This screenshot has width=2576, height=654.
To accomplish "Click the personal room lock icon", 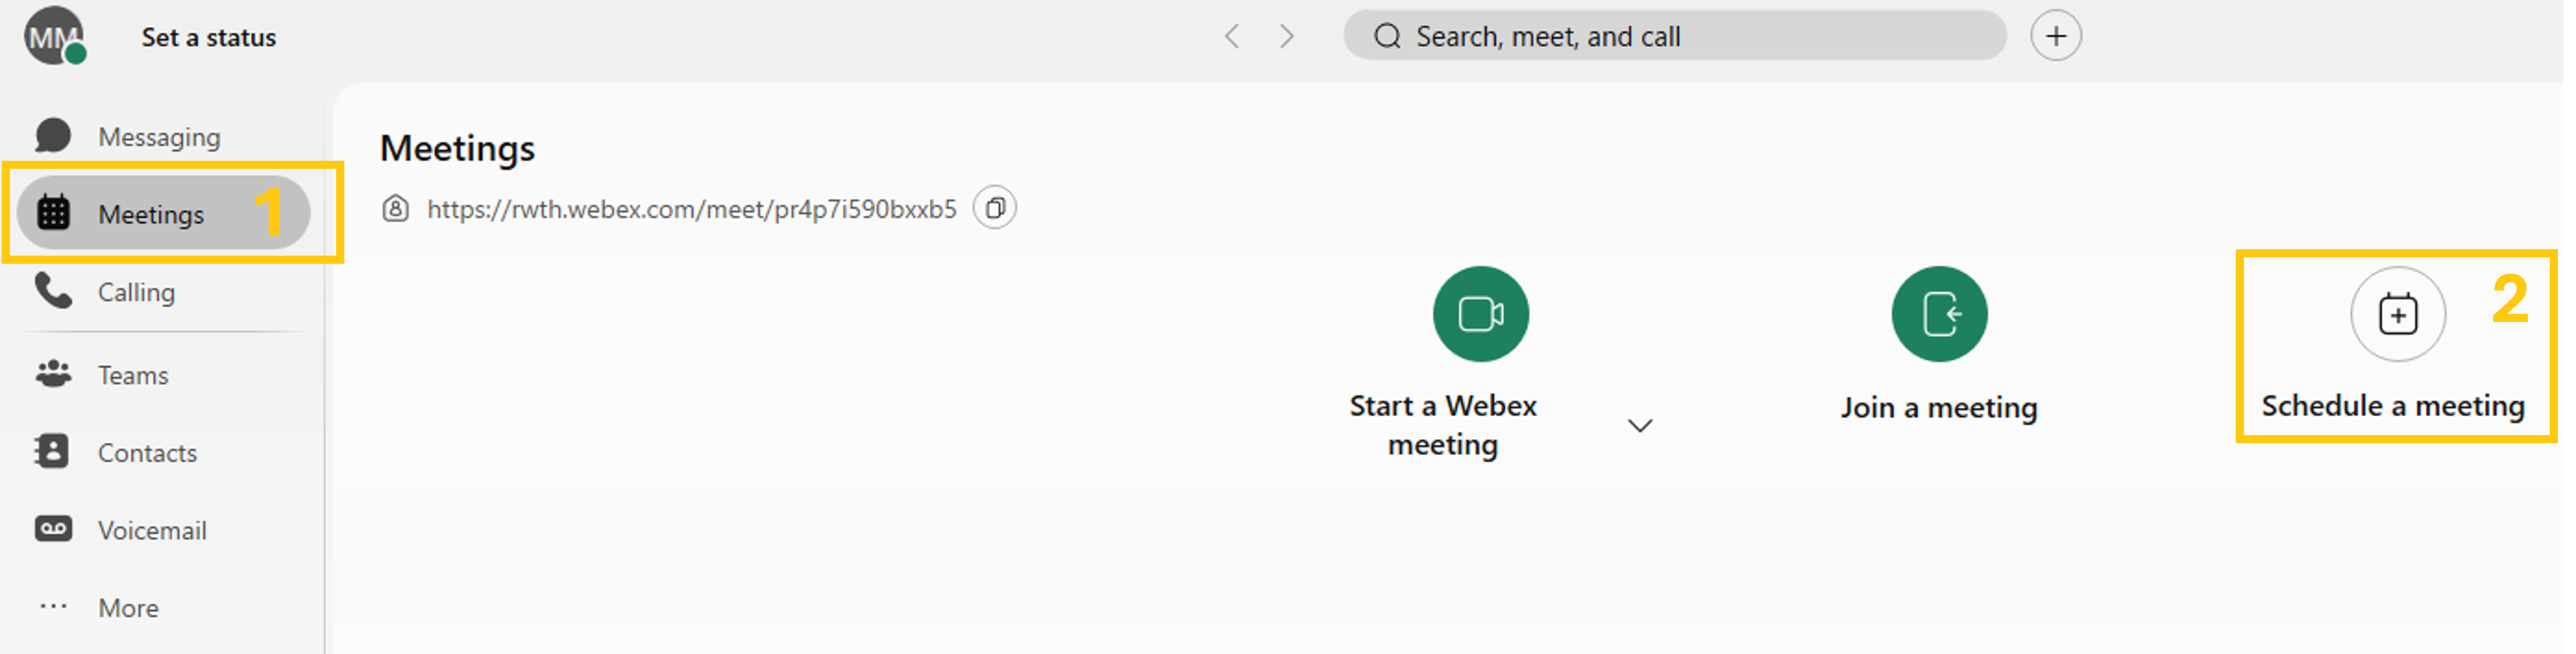I will (x=396, y=209).
